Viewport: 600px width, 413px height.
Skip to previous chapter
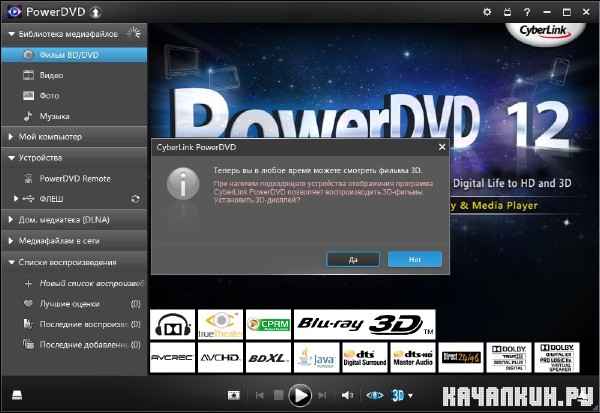[x=259, y=395]
